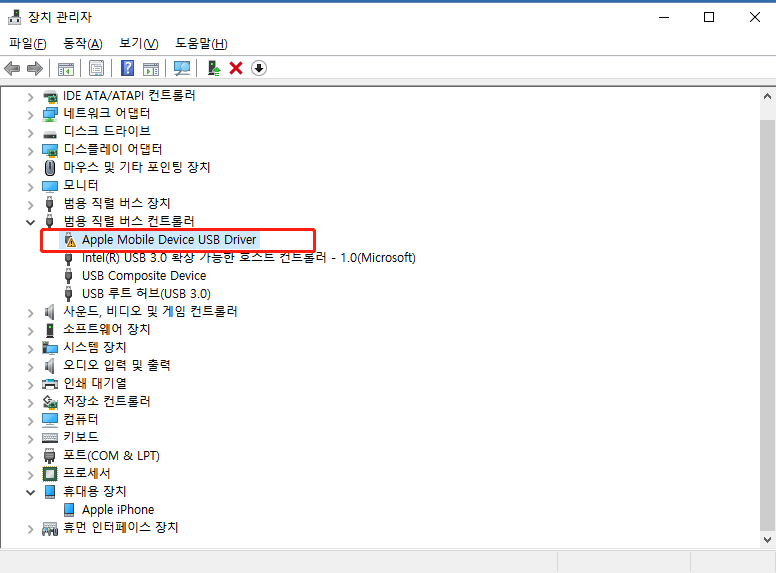Select the 키보드 category label

pyautogui.click(x=81, y=437)
